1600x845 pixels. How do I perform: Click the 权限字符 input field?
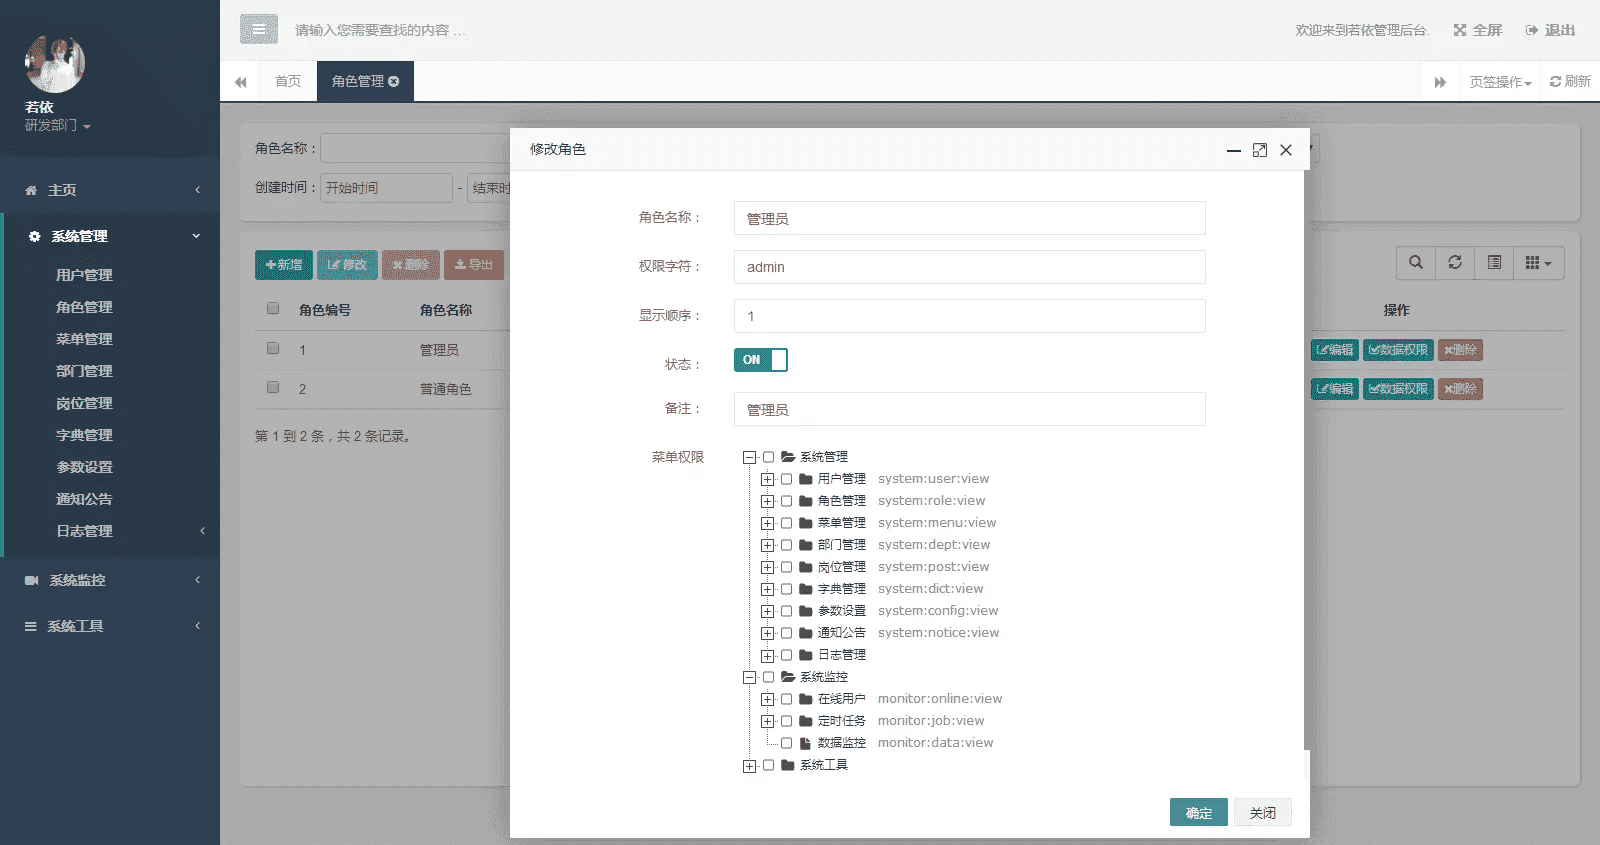coord(970,267)
